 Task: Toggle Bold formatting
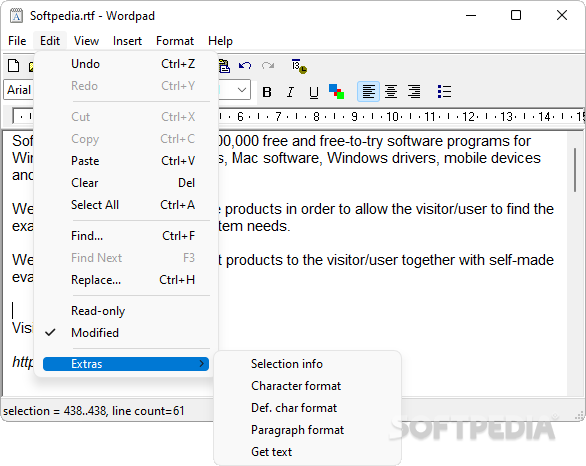coord(267,92)
